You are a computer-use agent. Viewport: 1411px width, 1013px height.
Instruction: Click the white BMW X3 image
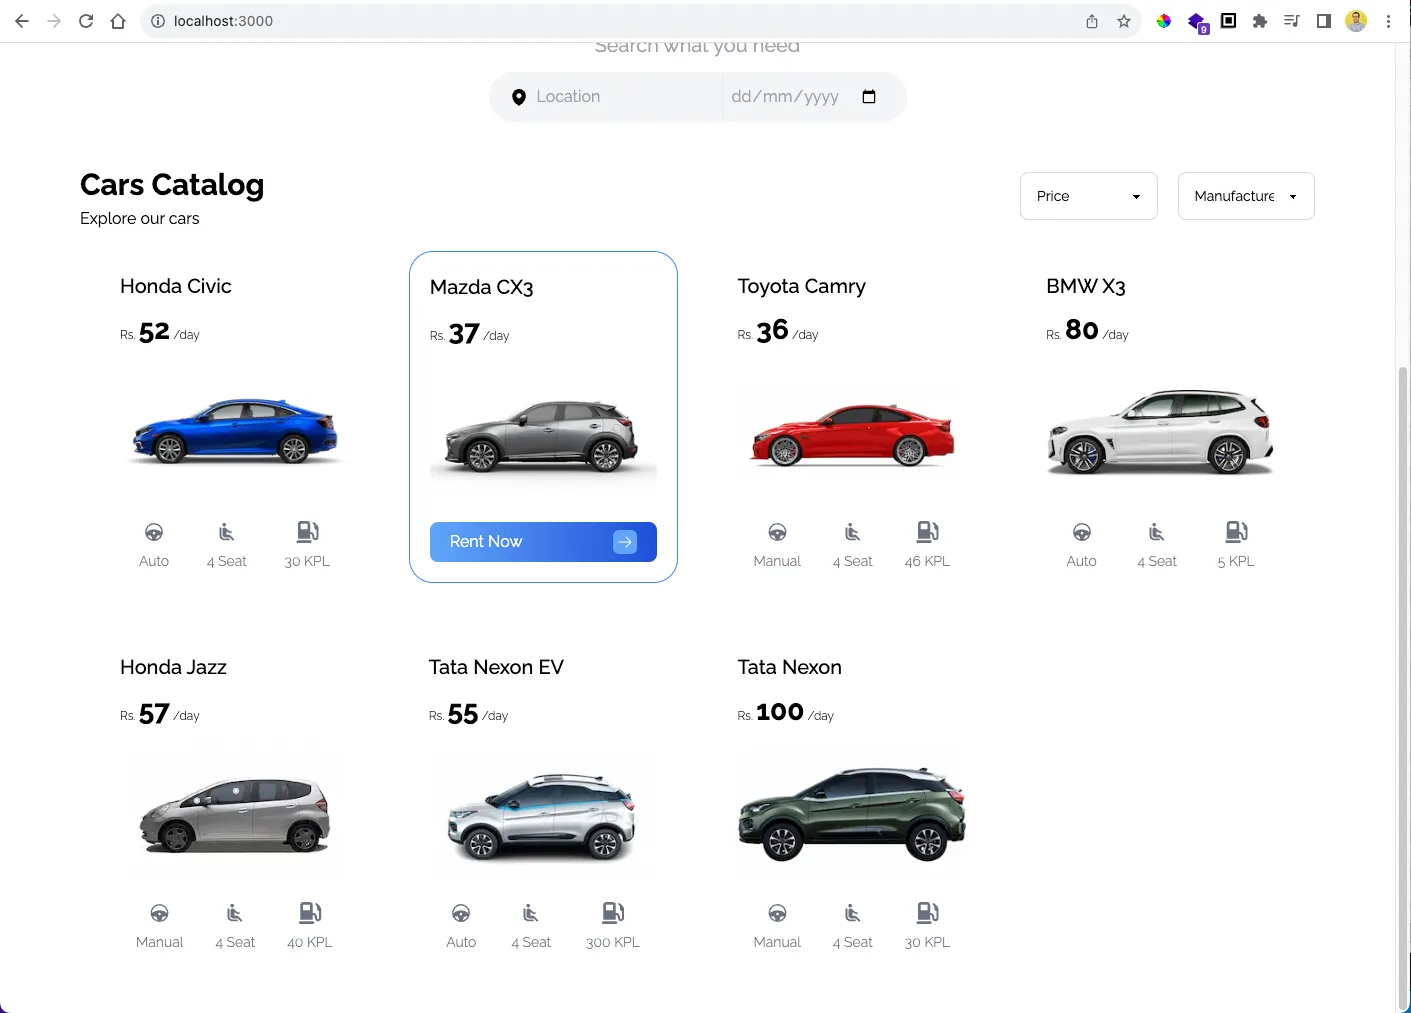tap(1160, 431)
